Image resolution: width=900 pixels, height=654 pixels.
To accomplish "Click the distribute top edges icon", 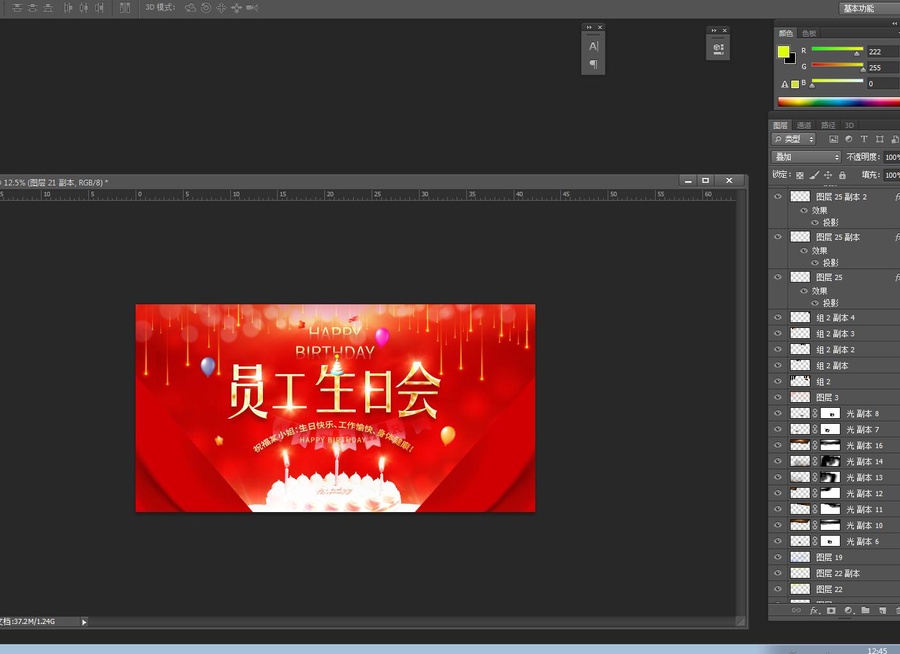I will tap(17, 8).
